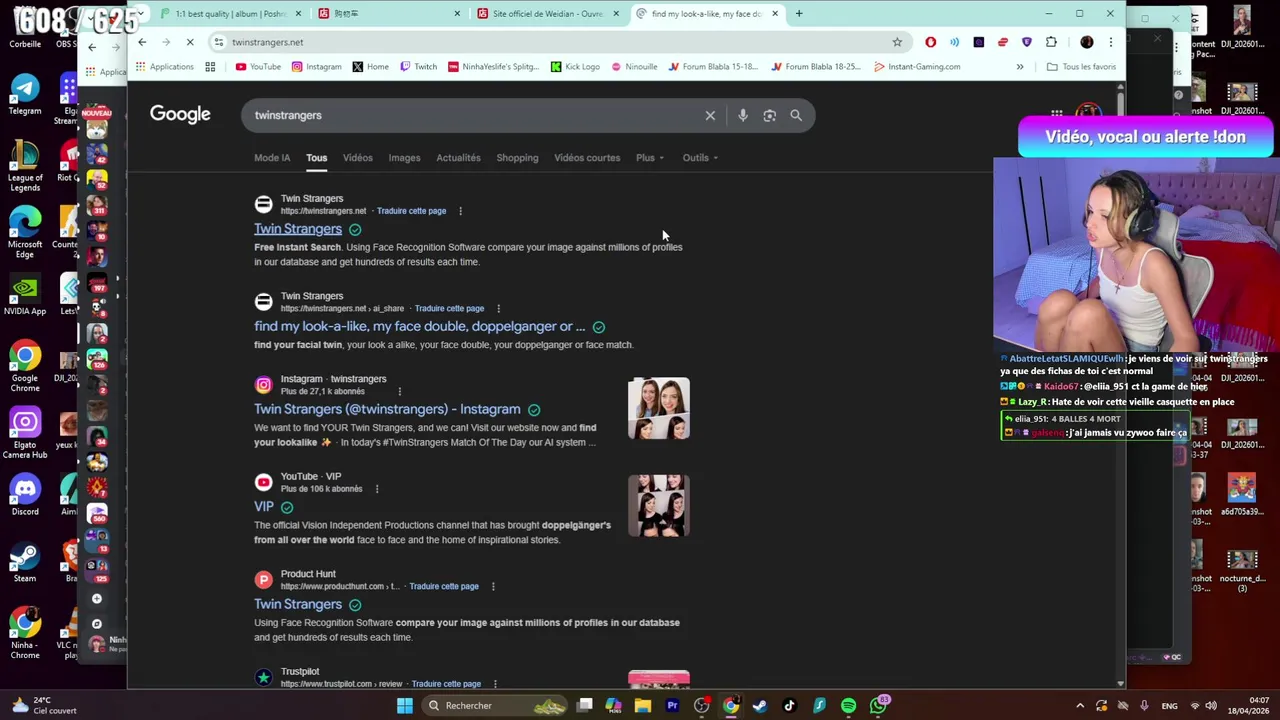The image size is (1280, 720).
Task: Show more bookmarks chevron
Action: coord(1020,67)
